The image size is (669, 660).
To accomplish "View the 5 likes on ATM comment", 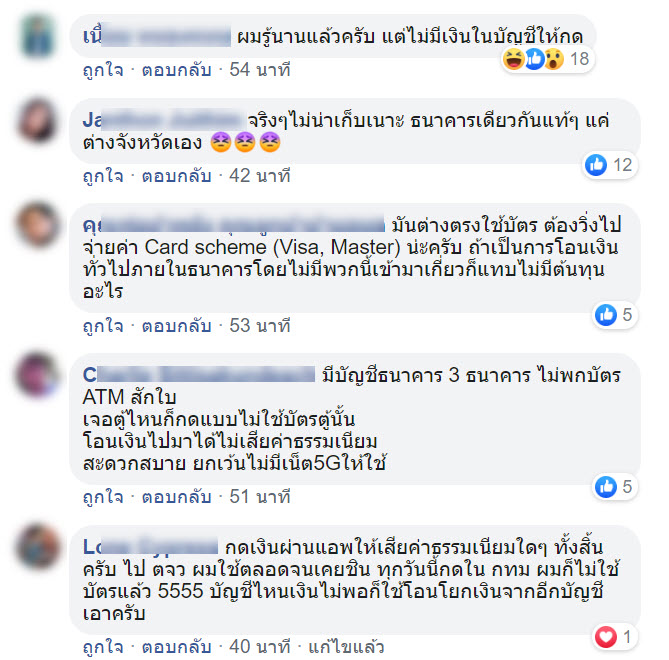I will (x=614, y=486).
